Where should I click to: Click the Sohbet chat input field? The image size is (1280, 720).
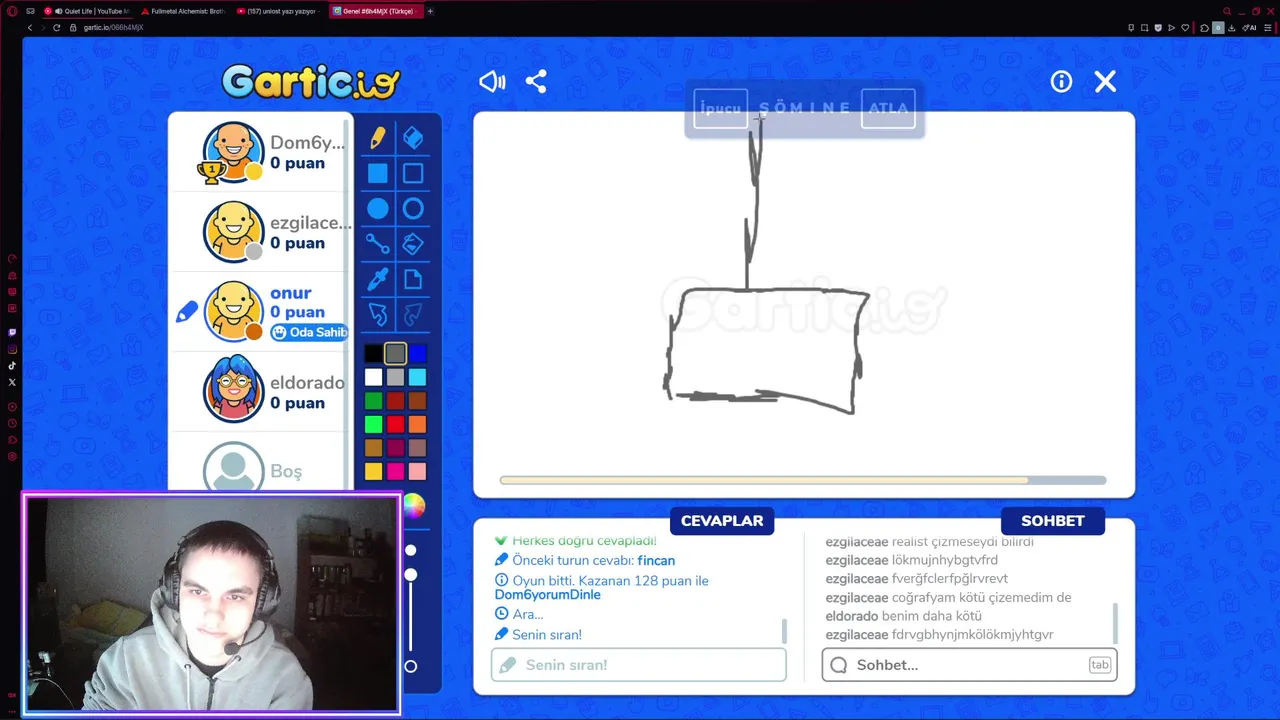tap(969, 665)
